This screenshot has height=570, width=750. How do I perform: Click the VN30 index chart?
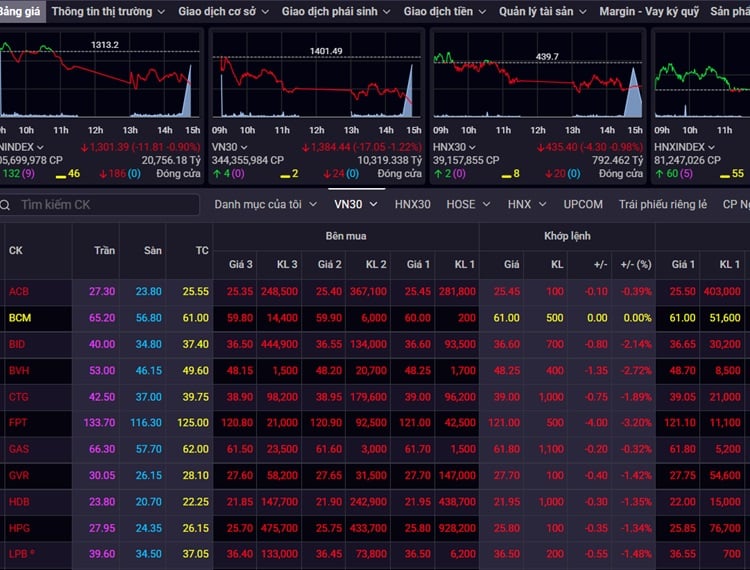point(317,75)
